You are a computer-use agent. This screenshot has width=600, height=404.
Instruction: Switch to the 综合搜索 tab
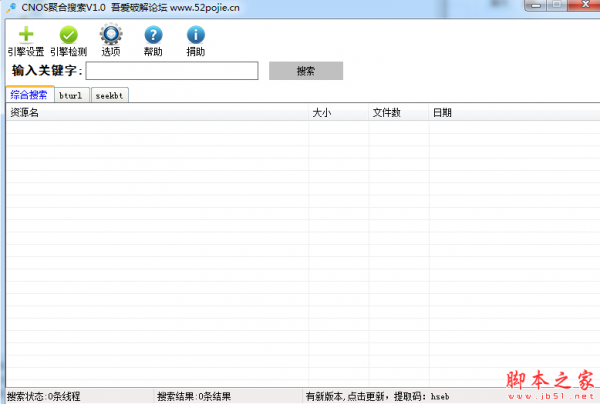[29, 95]
